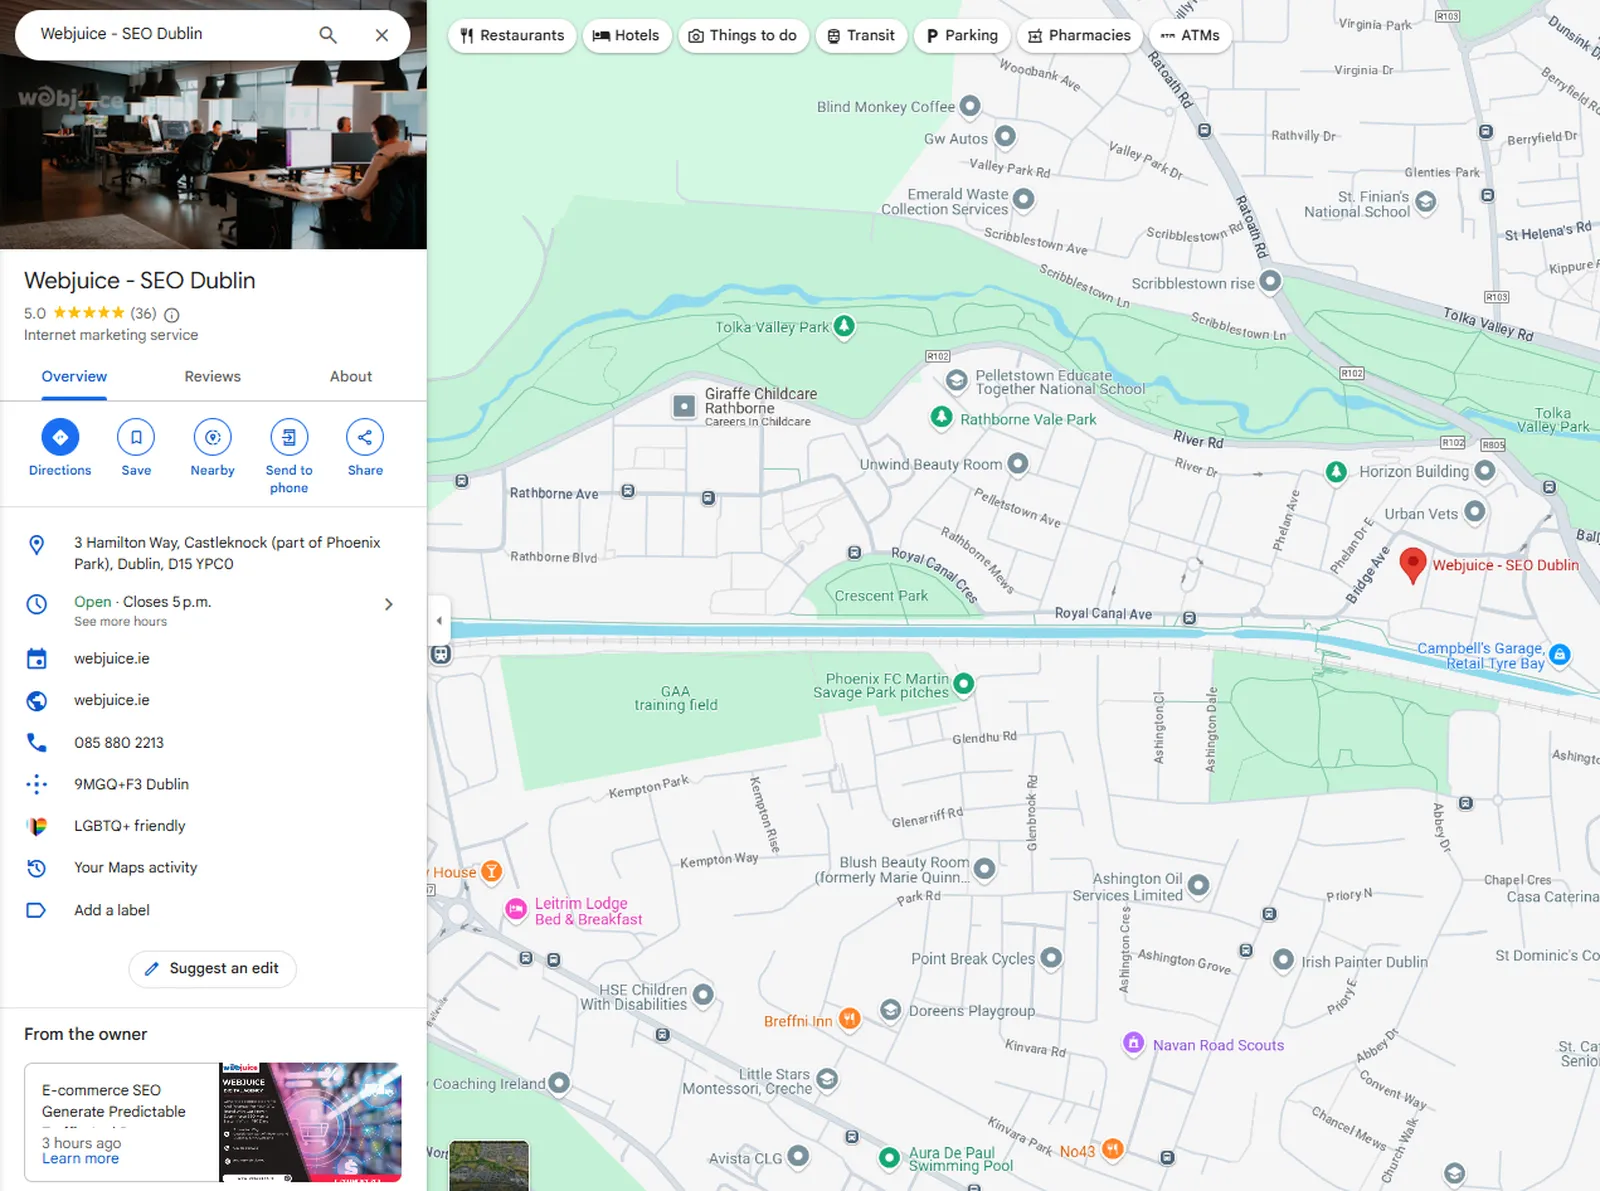Viewport: 1600px width, 1191px height.
Task: Select the Transit chip
Action: 861,35
